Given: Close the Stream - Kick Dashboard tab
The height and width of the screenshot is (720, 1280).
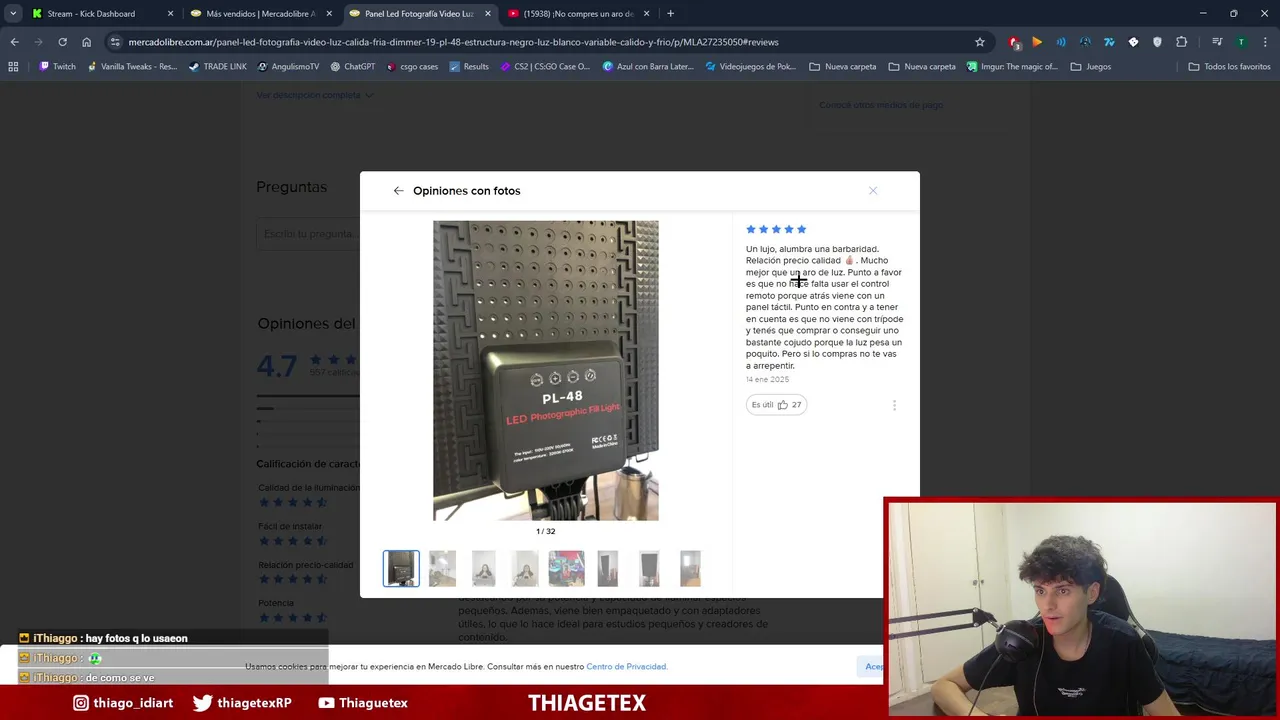Looking at the screenshot, I should pos(170,14).
